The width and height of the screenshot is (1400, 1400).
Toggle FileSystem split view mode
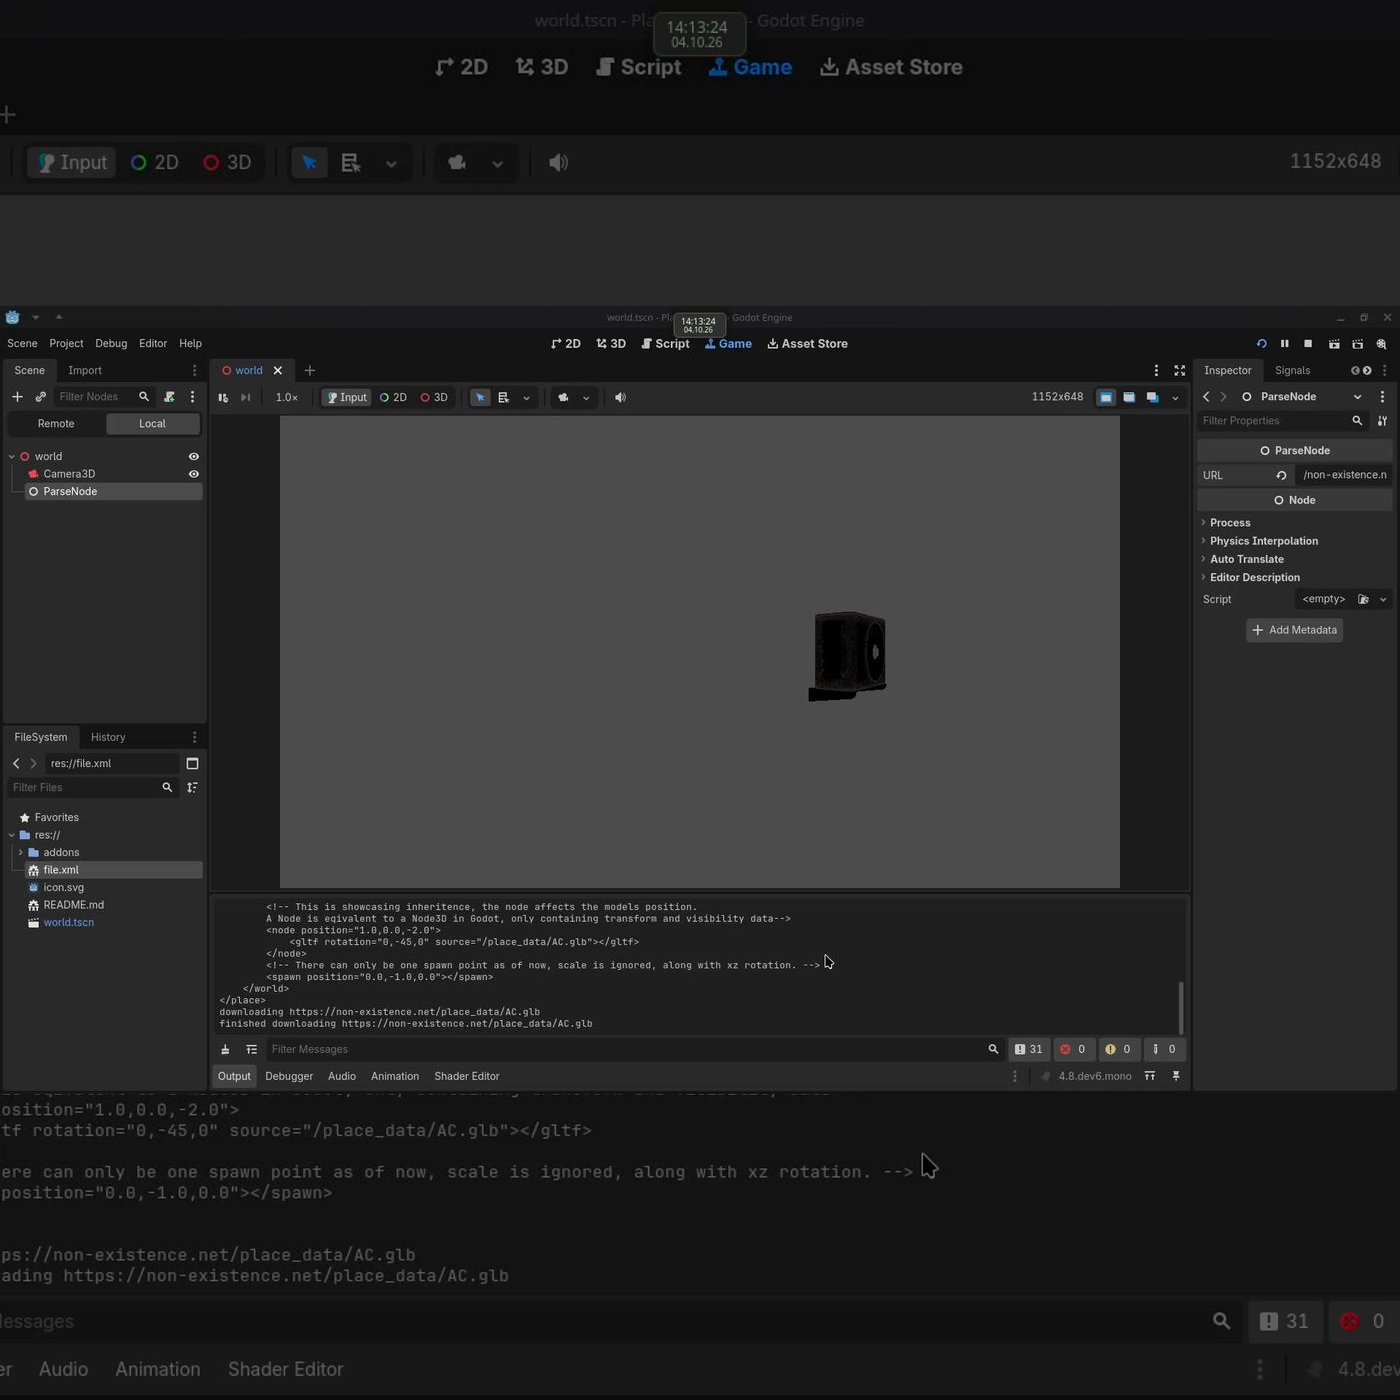point(192,764)
